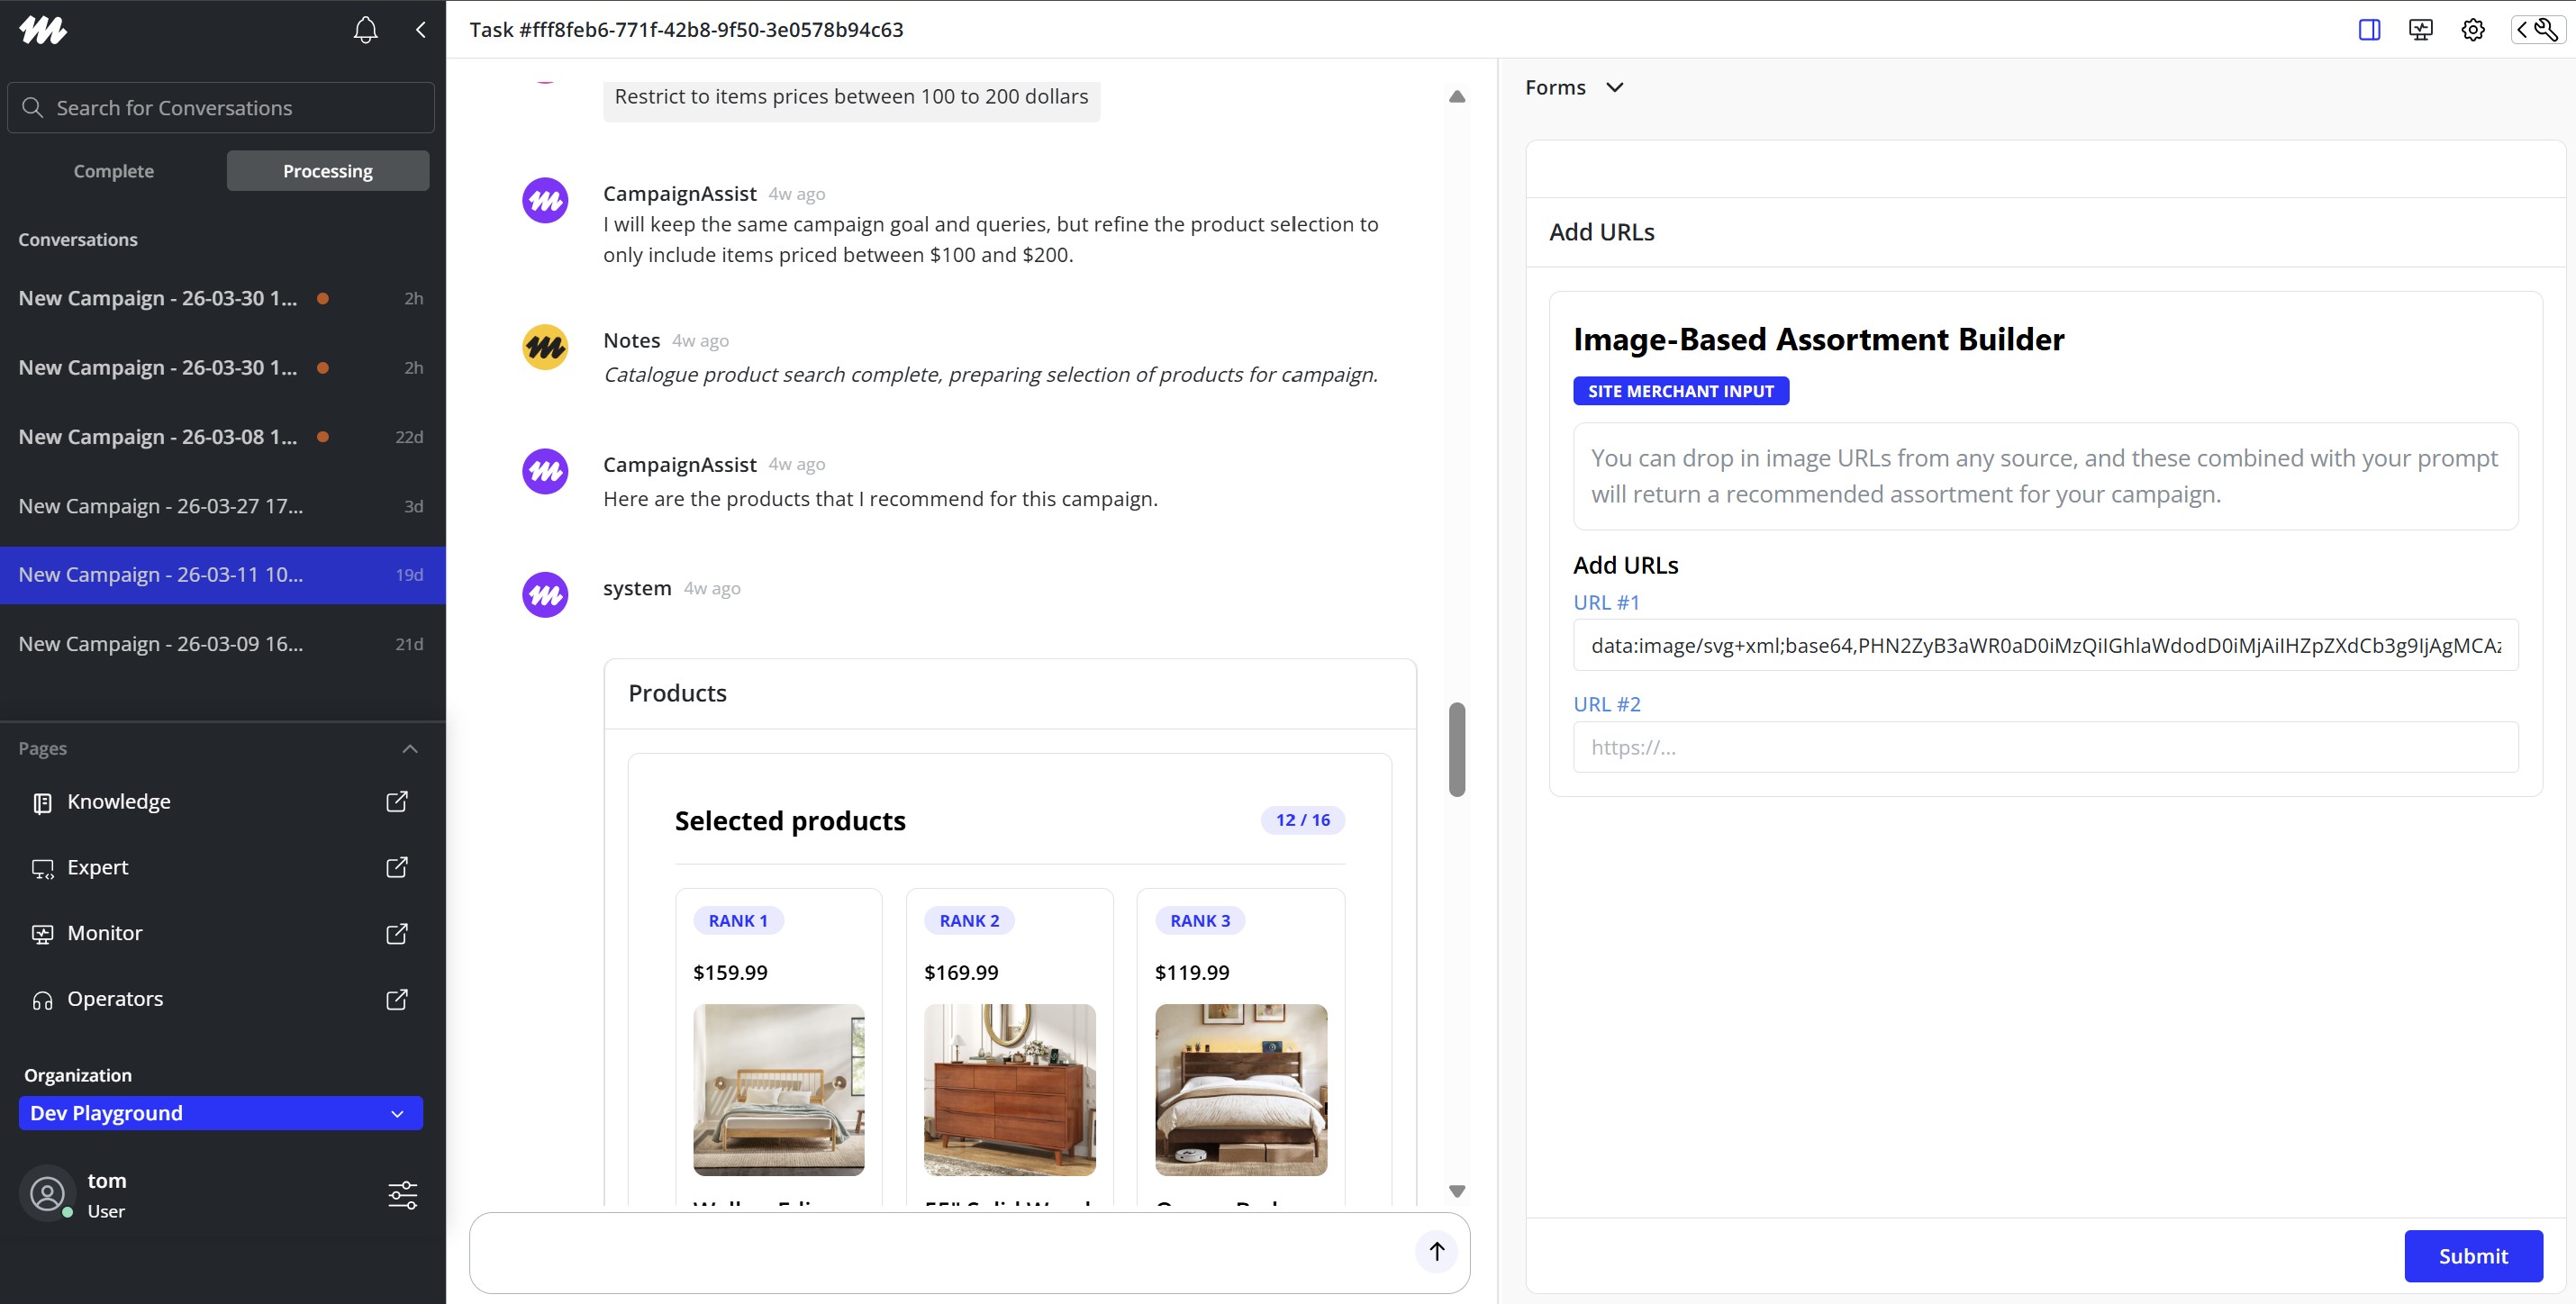Click the notifications bell icon
The image size is (2576, 1304).
pyautogui.click(x=365, y=30)
